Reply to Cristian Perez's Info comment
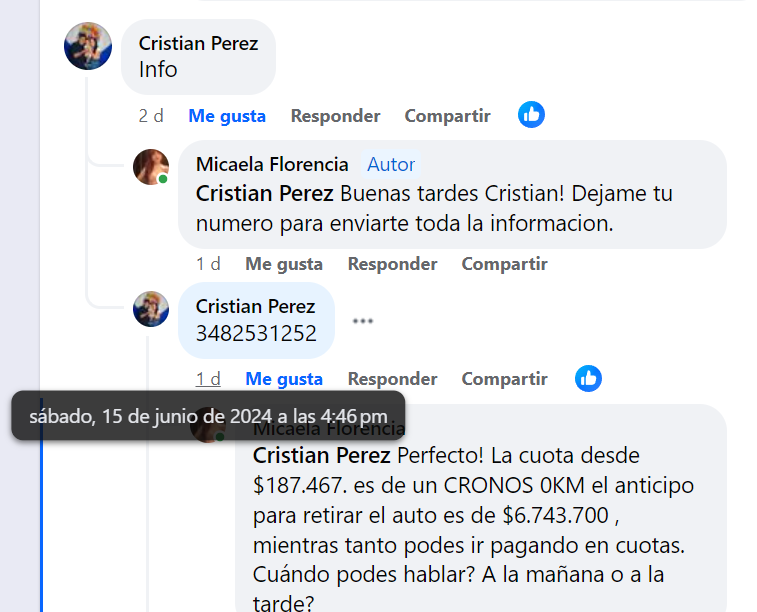This screenshot has height=612, width=757. (335, 116)
